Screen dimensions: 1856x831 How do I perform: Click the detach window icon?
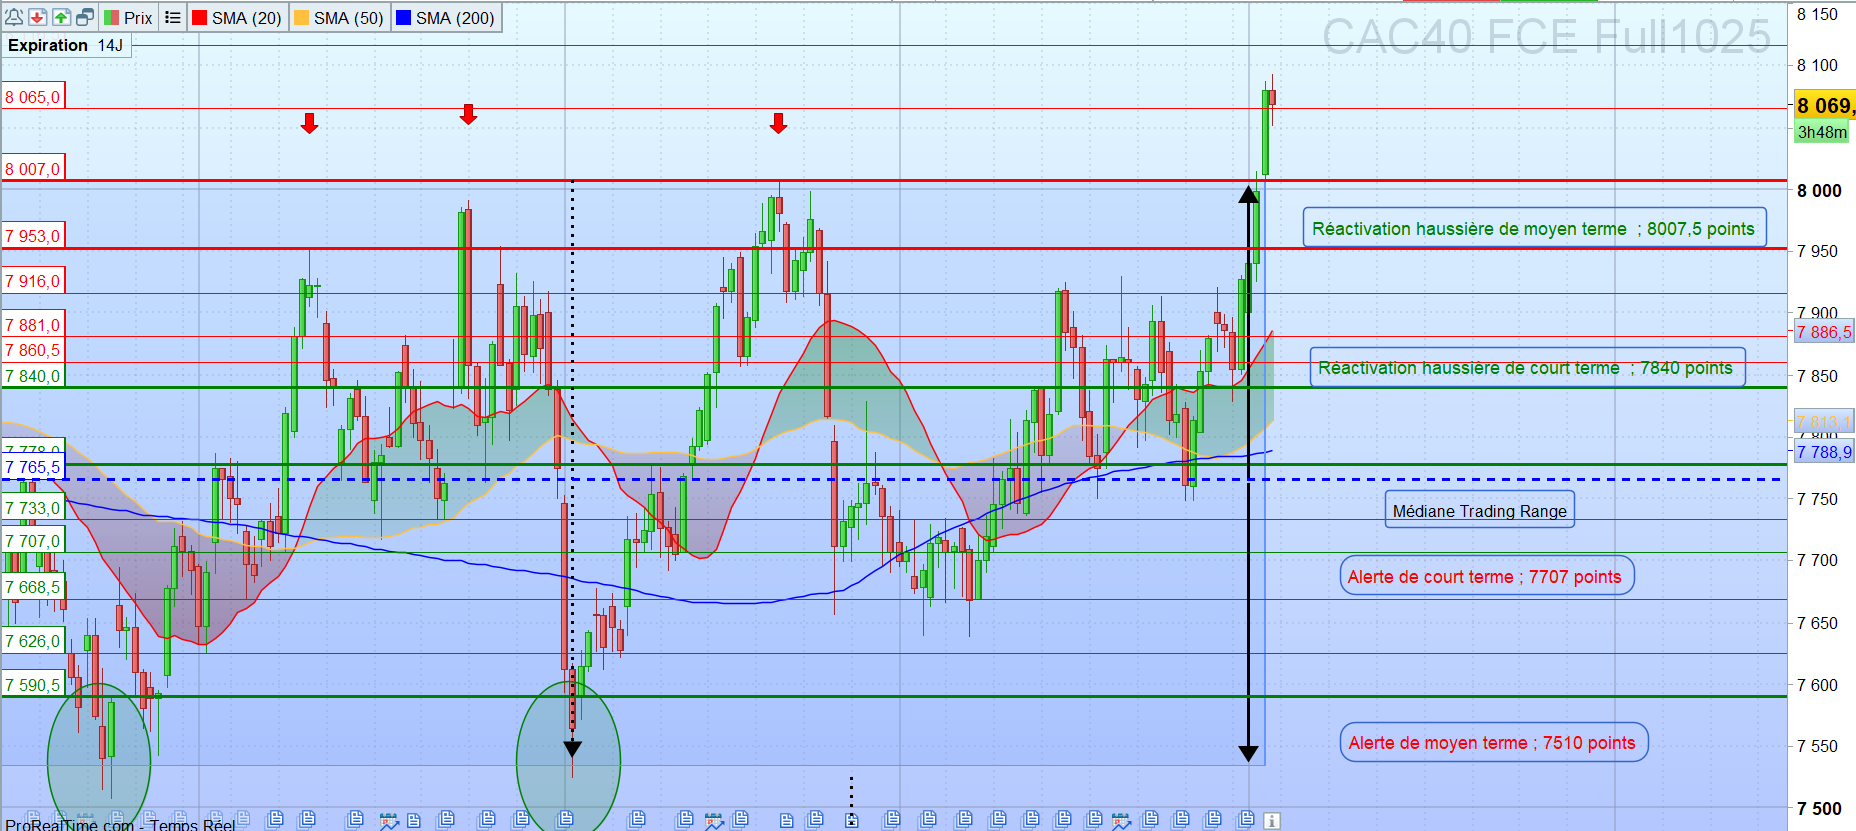pos(85,17)
